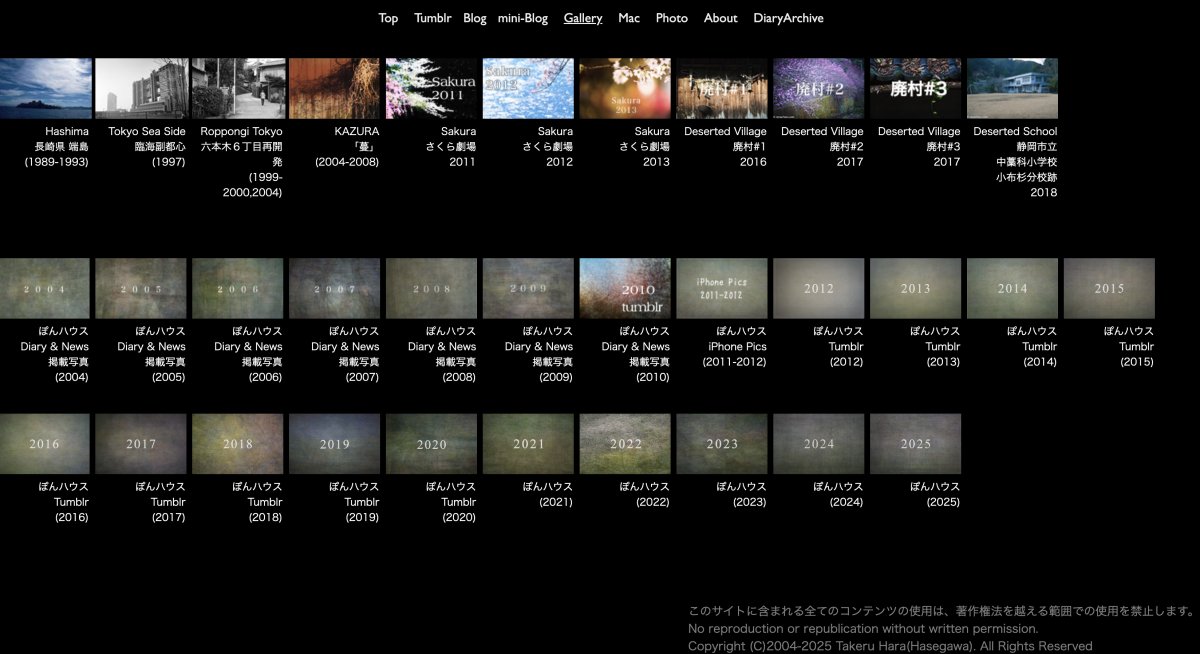Viewport: 1200px width, 654px height.
Task: Open the Hashima island gallery thumbnail
Action: point(46,88)
